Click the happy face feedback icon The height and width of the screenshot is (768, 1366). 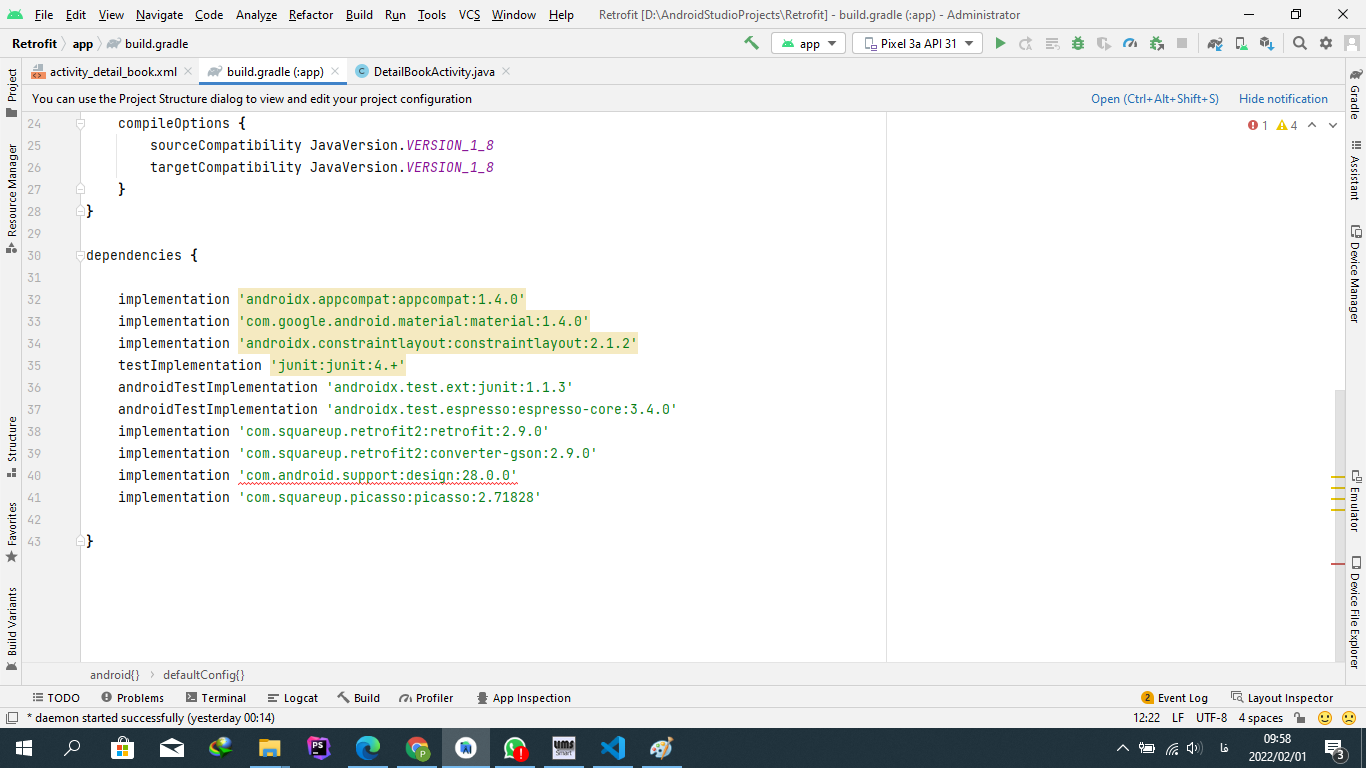(x=1325, y=718)
